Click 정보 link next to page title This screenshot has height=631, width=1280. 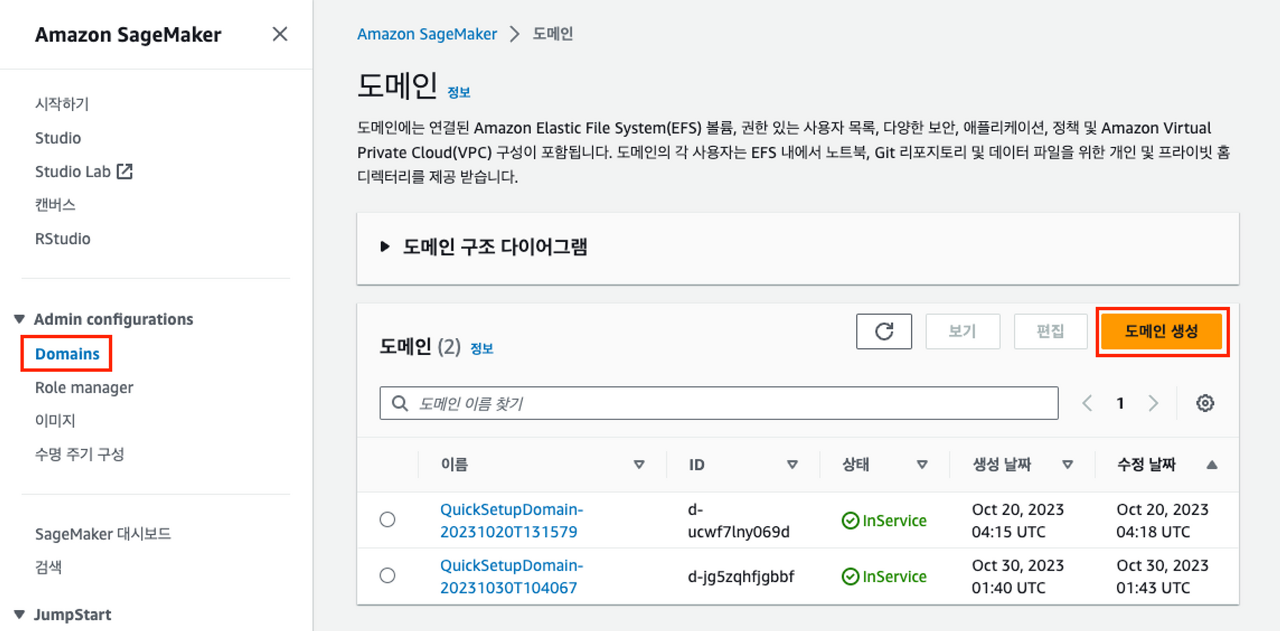[x=459, y=92]
